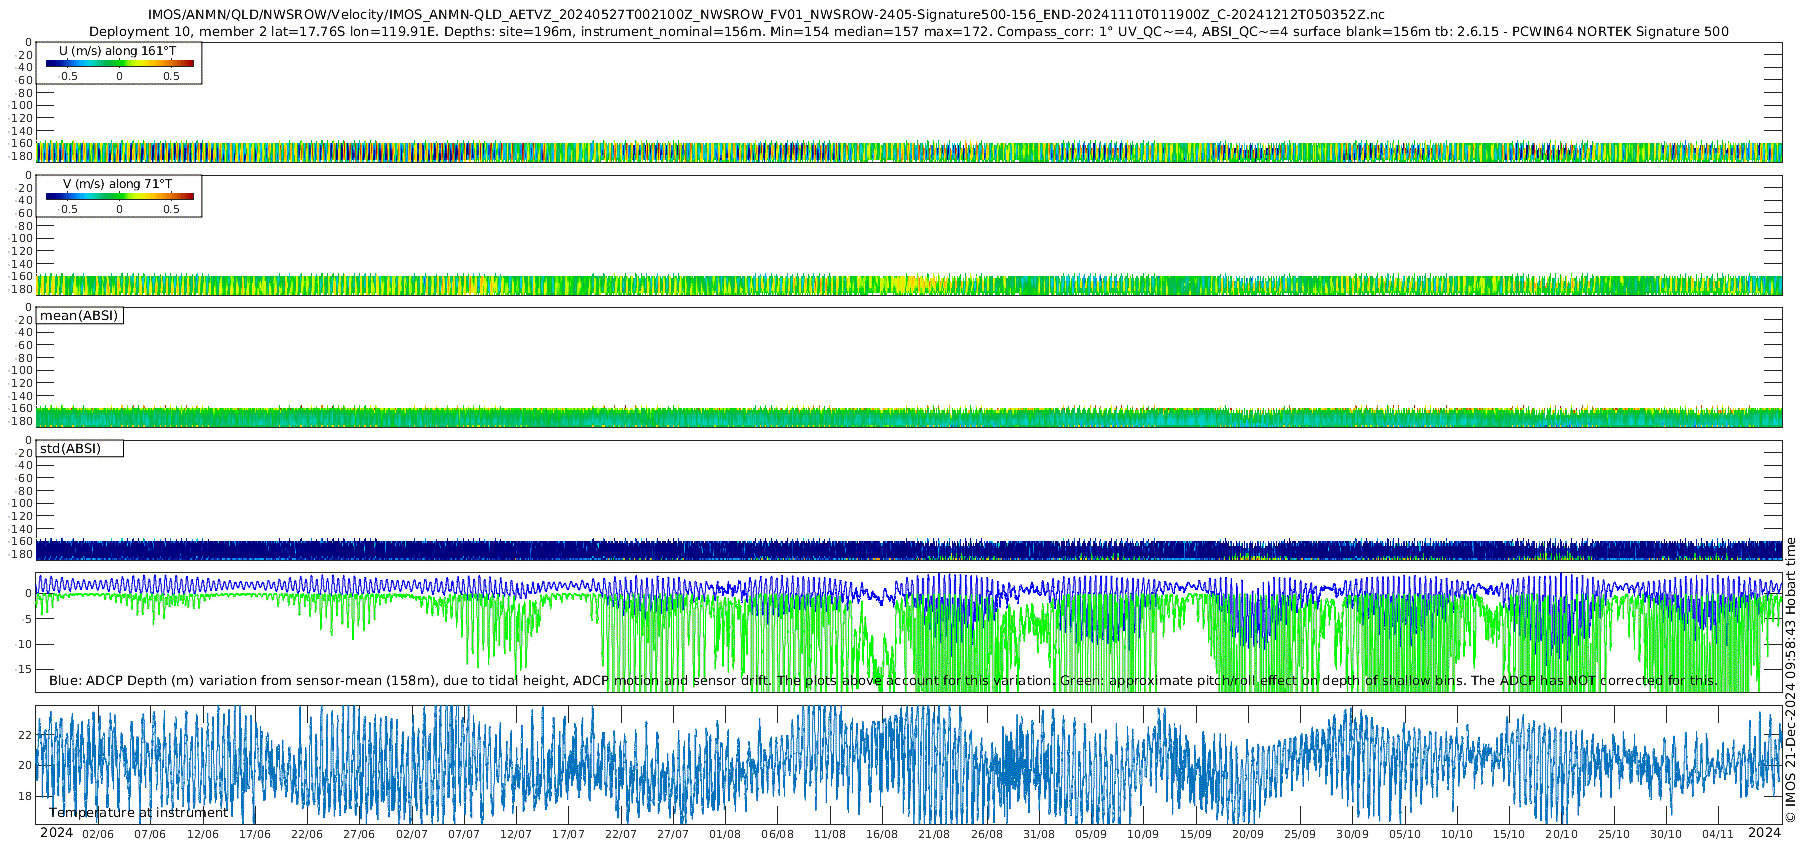This screenshot has height=850, width=1800.
Task: Click the 02/06 date tick label
Action: click(x=98, y=834)
